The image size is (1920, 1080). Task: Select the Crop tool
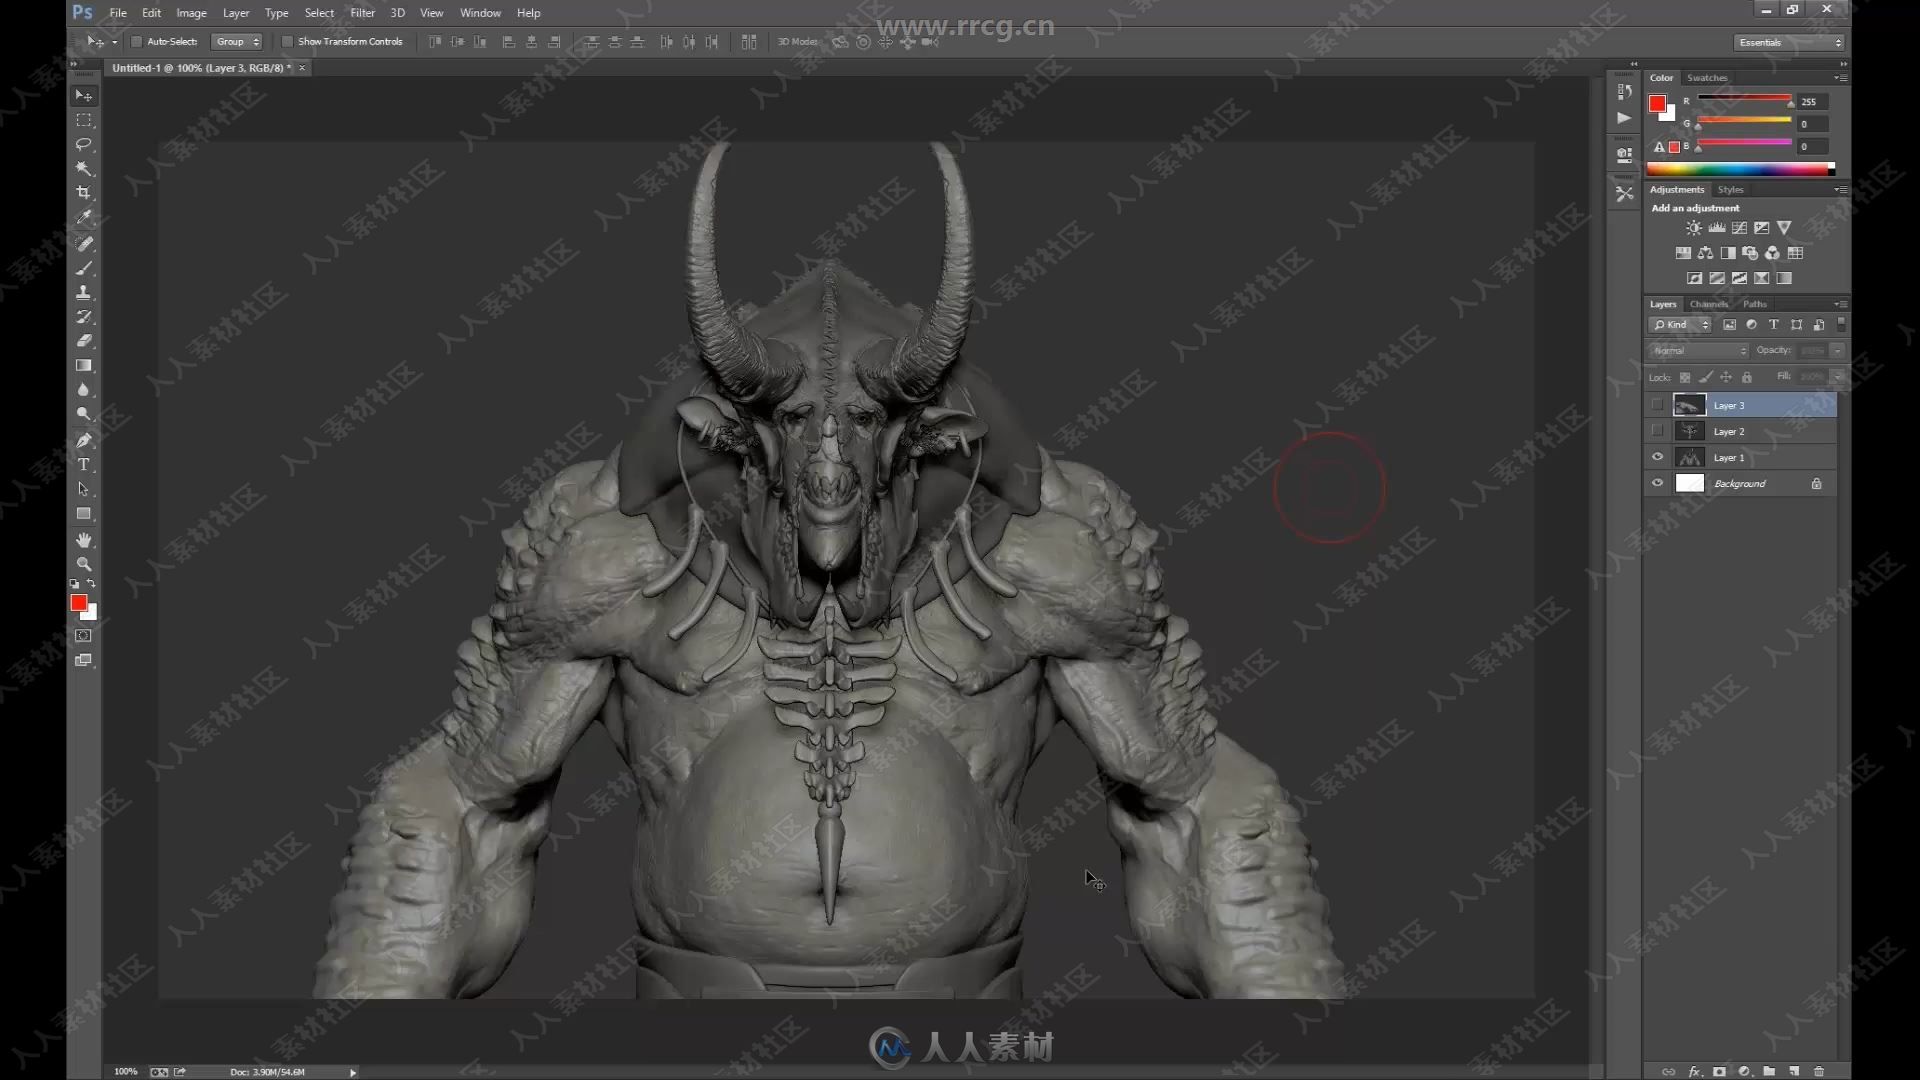84,193
